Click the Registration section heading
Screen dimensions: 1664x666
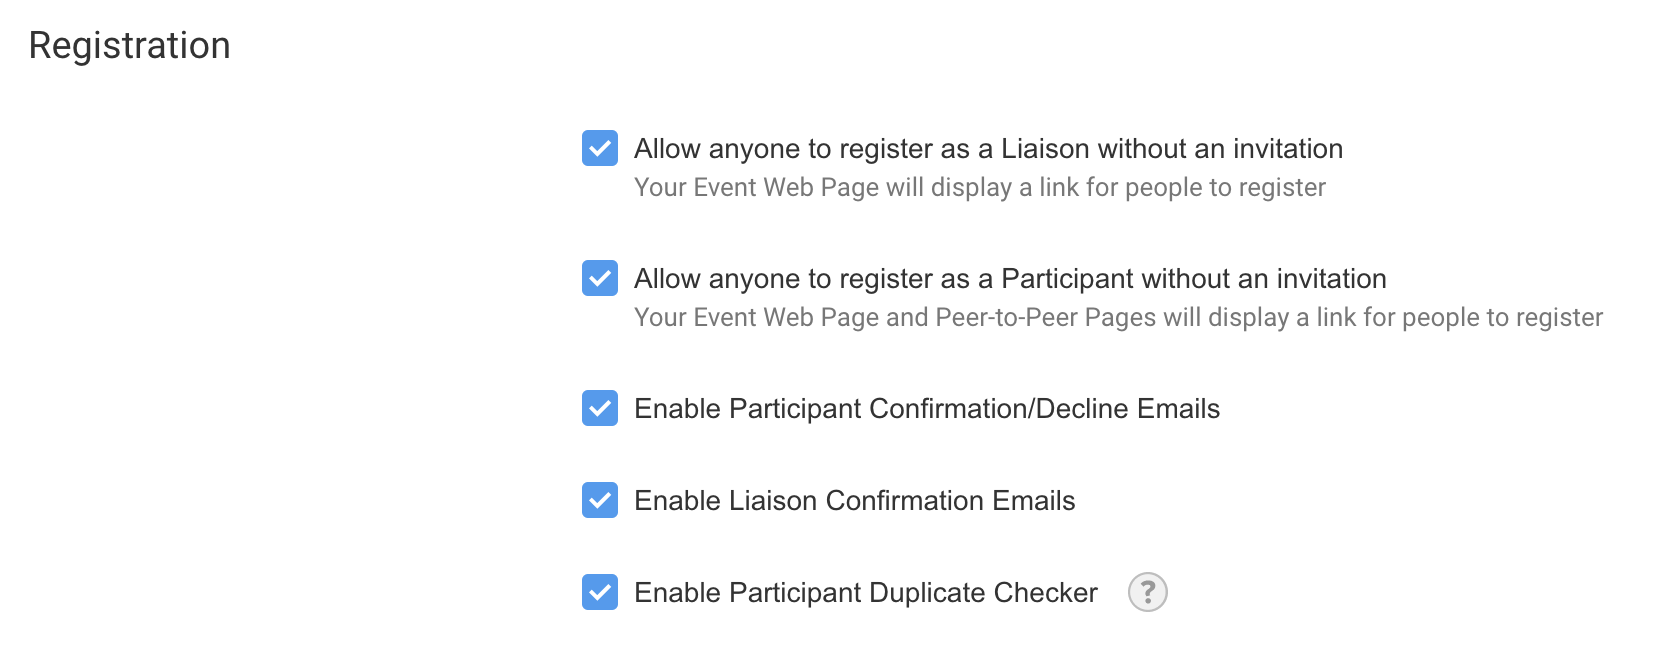(x=130, y=46)
